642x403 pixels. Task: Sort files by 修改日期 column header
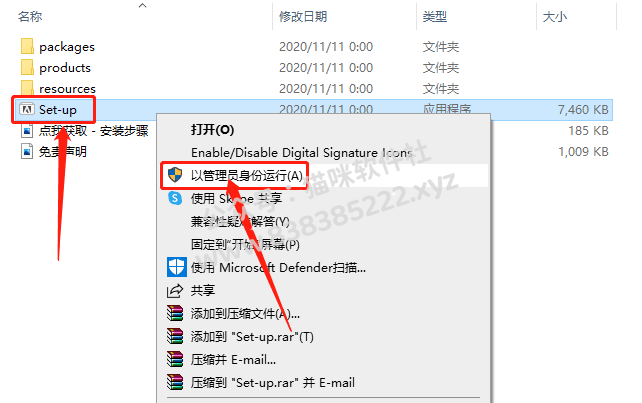(x=303, y=17)
